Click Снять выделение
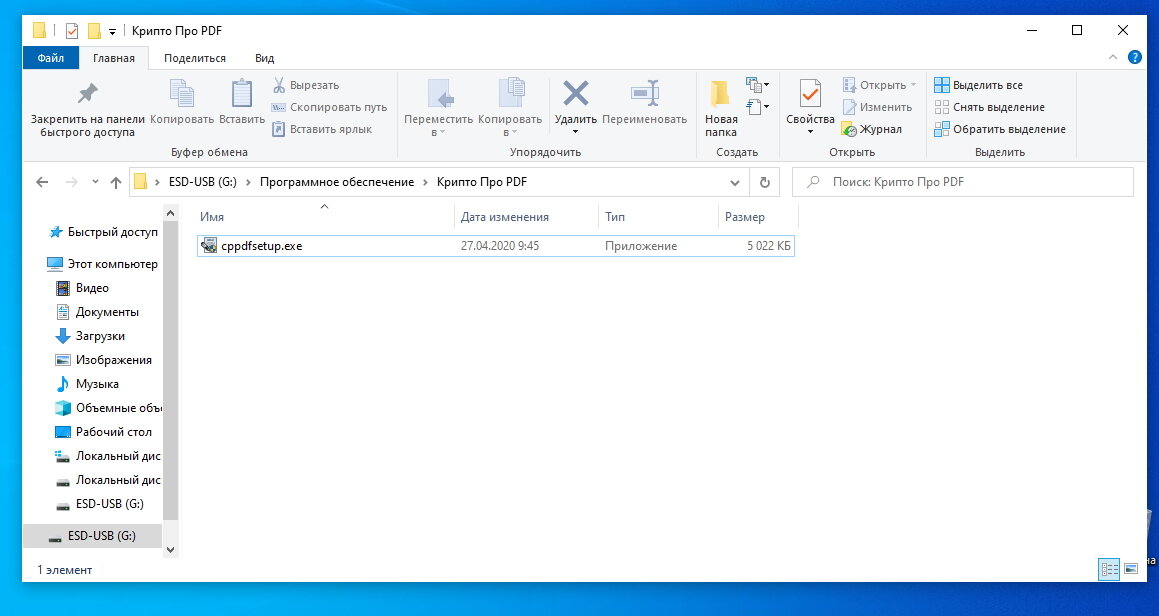The height and width of the screenshot is (616, 1159). pos(990,107)
